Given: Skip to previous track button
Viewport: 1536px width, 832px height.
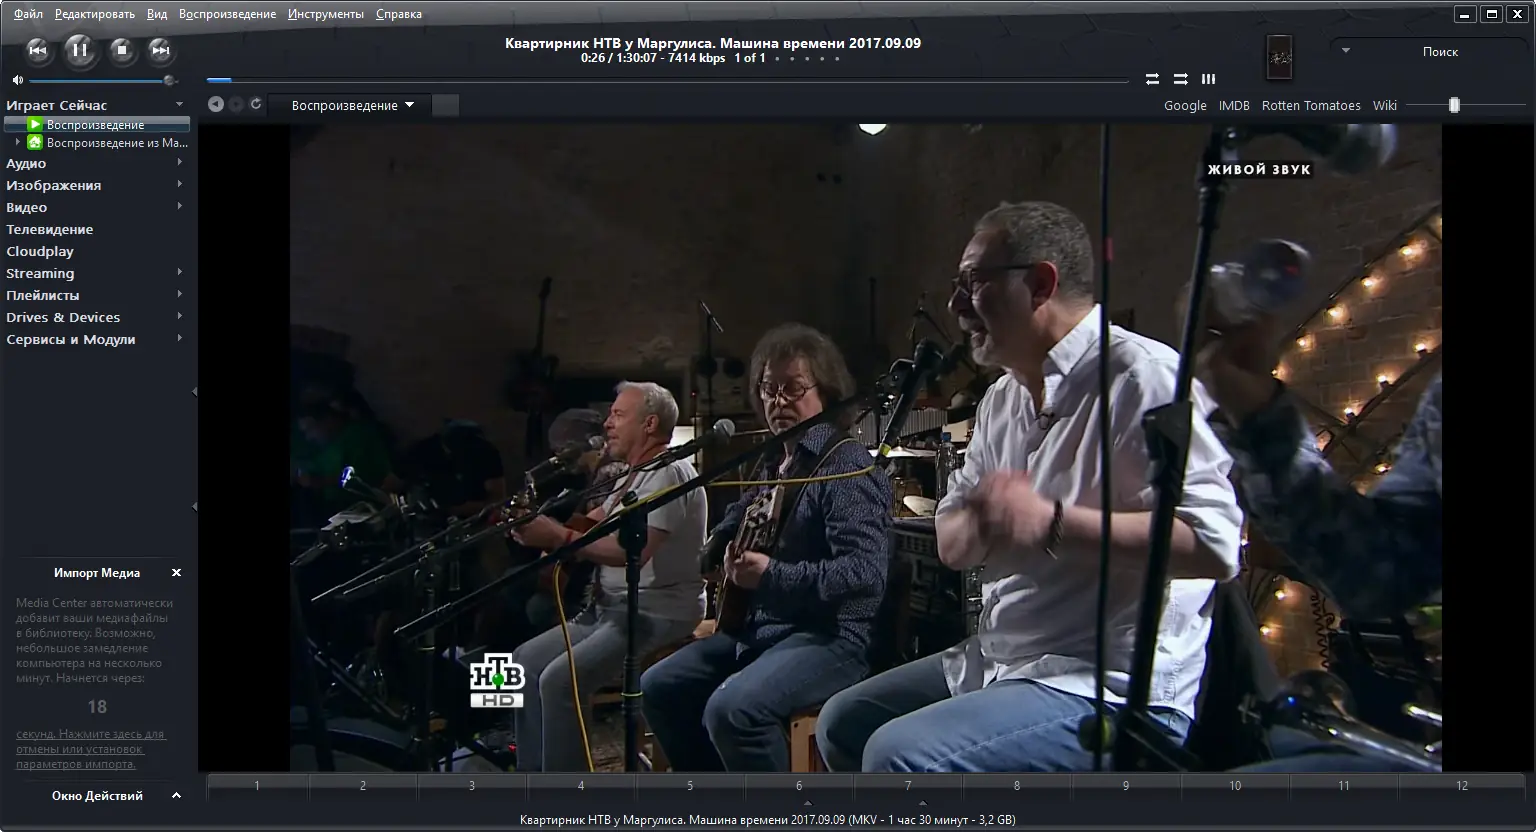Looking at the screenshot, I should pos(37,50).
